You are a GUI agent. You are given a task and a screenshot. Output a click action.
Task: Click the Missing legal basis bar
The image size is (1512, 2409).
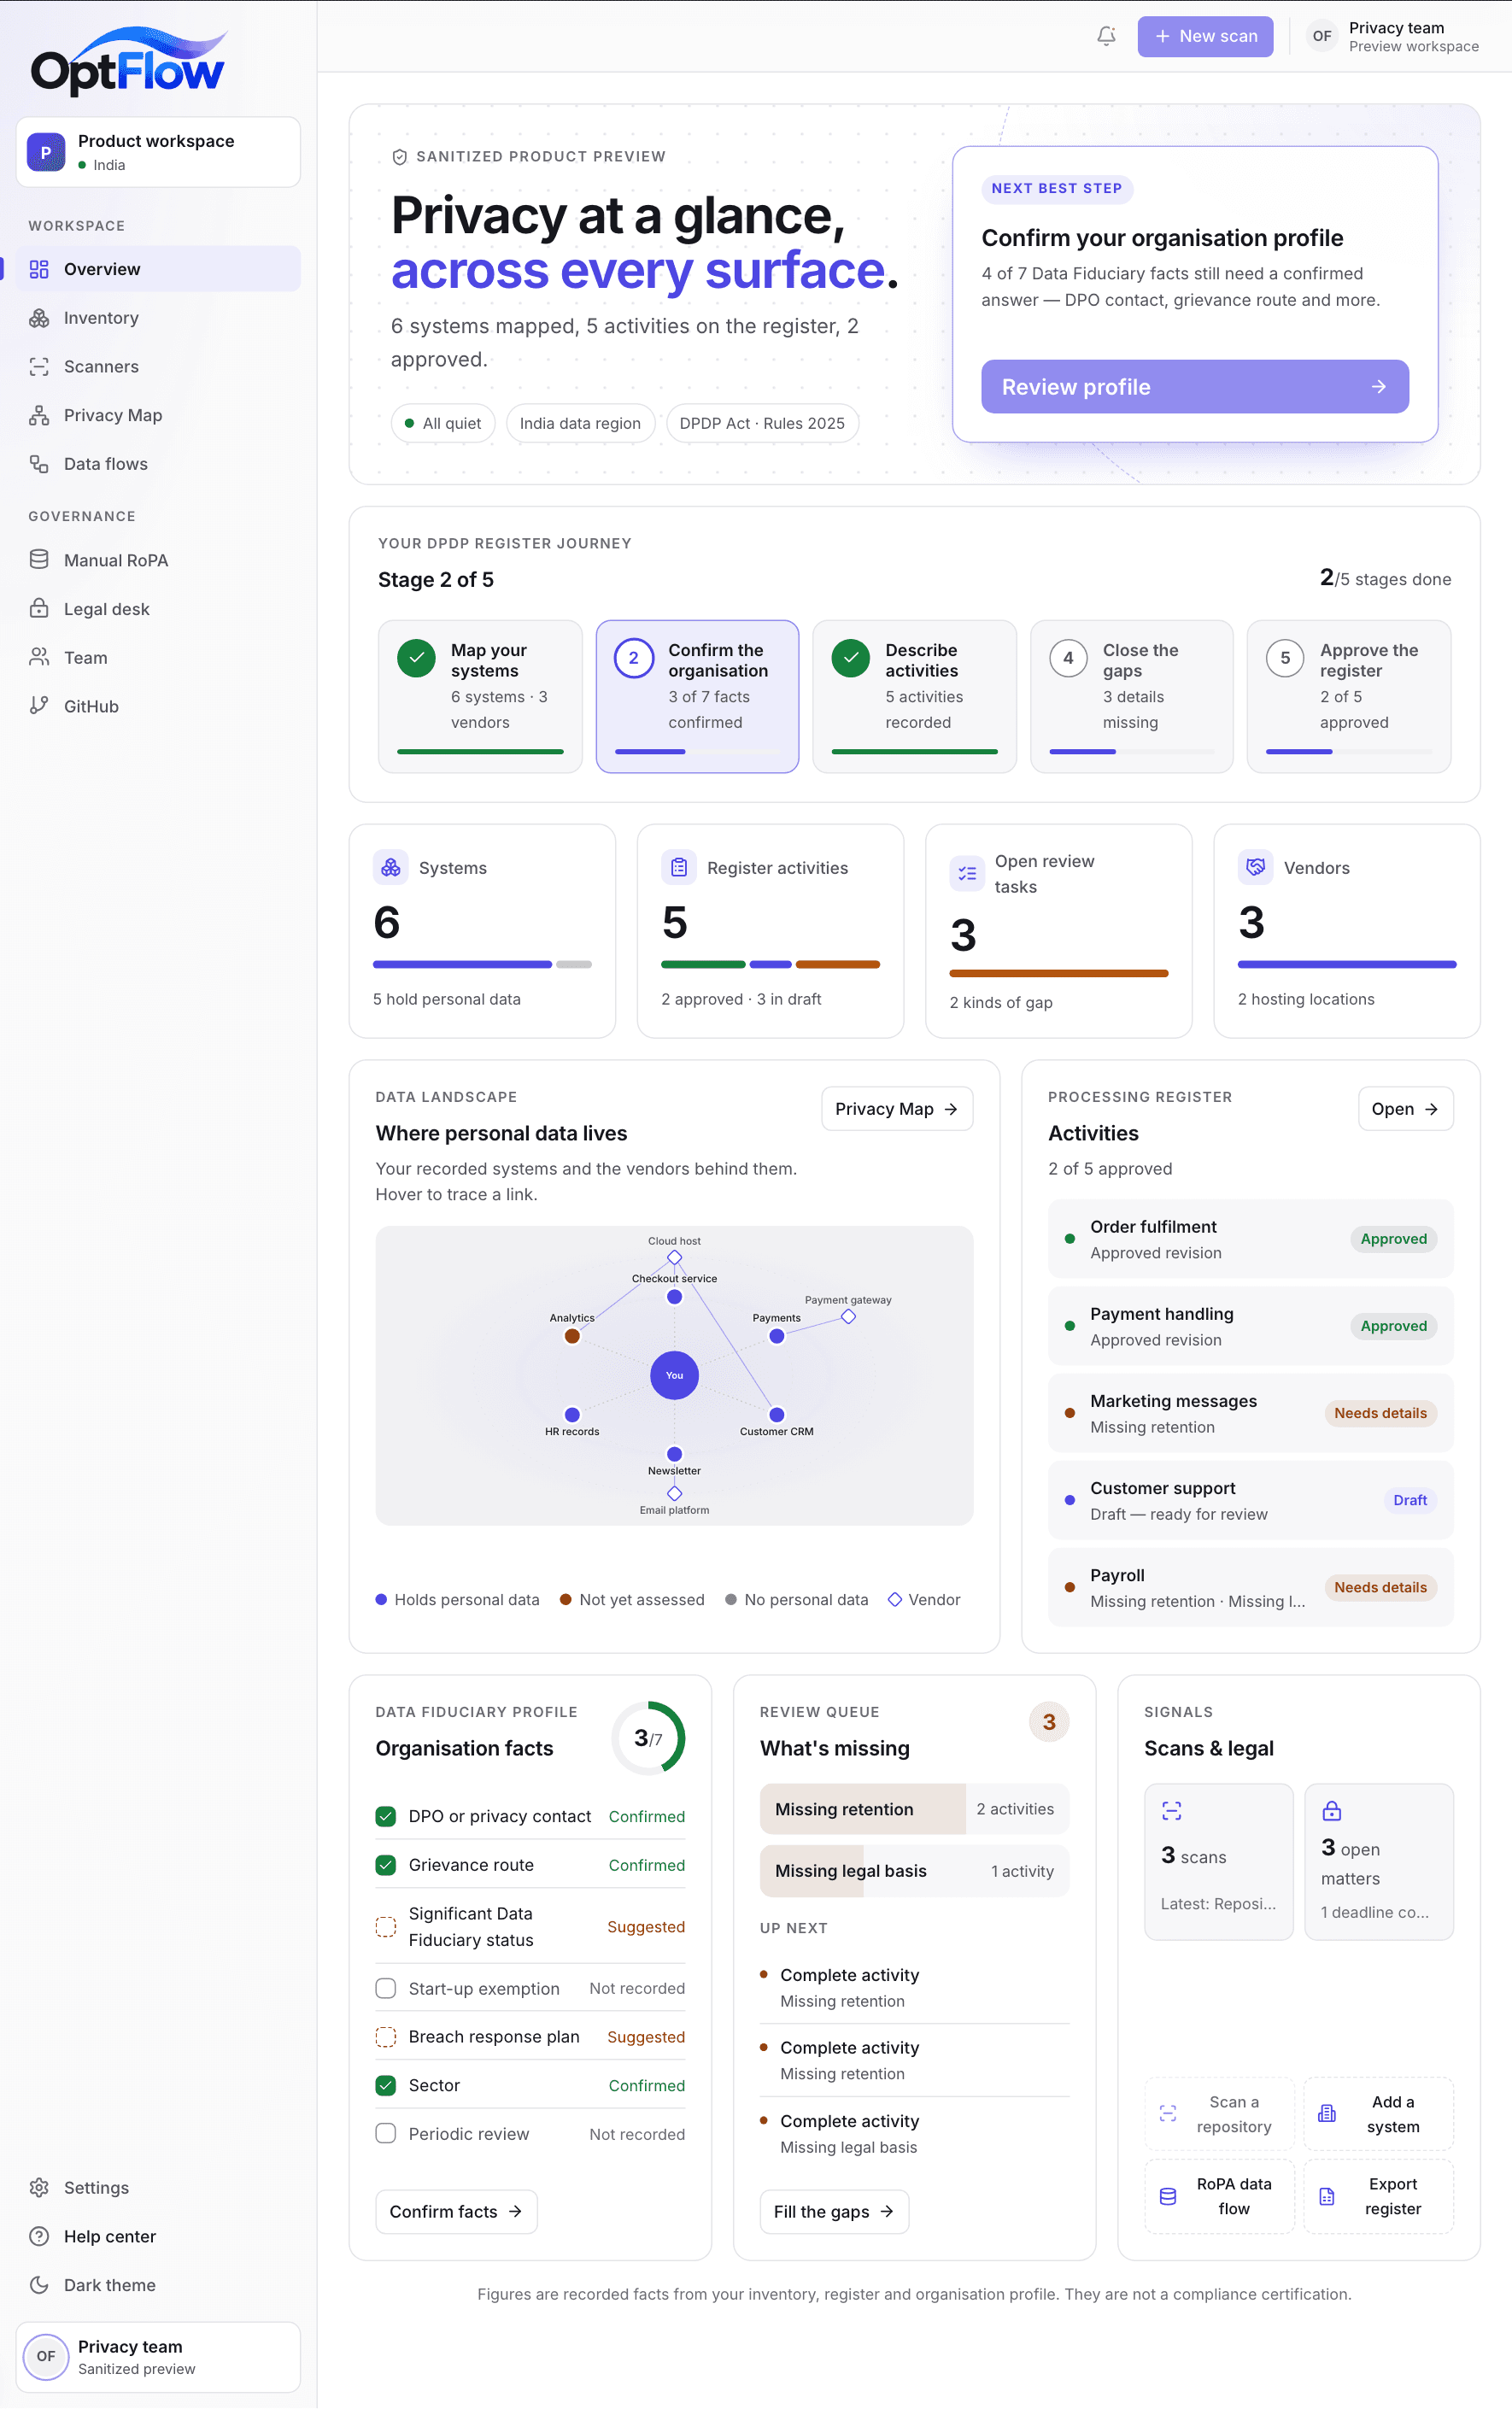915,1871
